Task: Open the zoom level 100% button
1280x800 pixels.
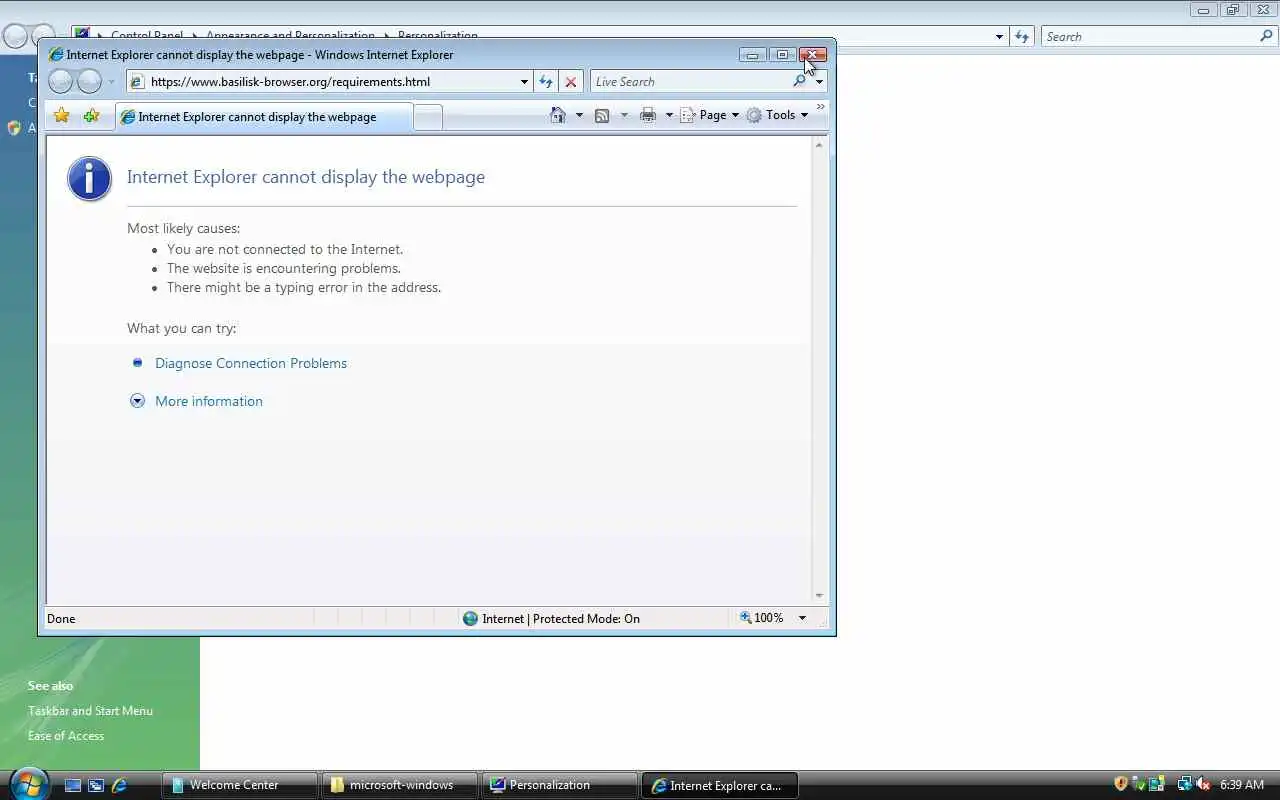Action: pyautogui.click(x=761, y=618)
